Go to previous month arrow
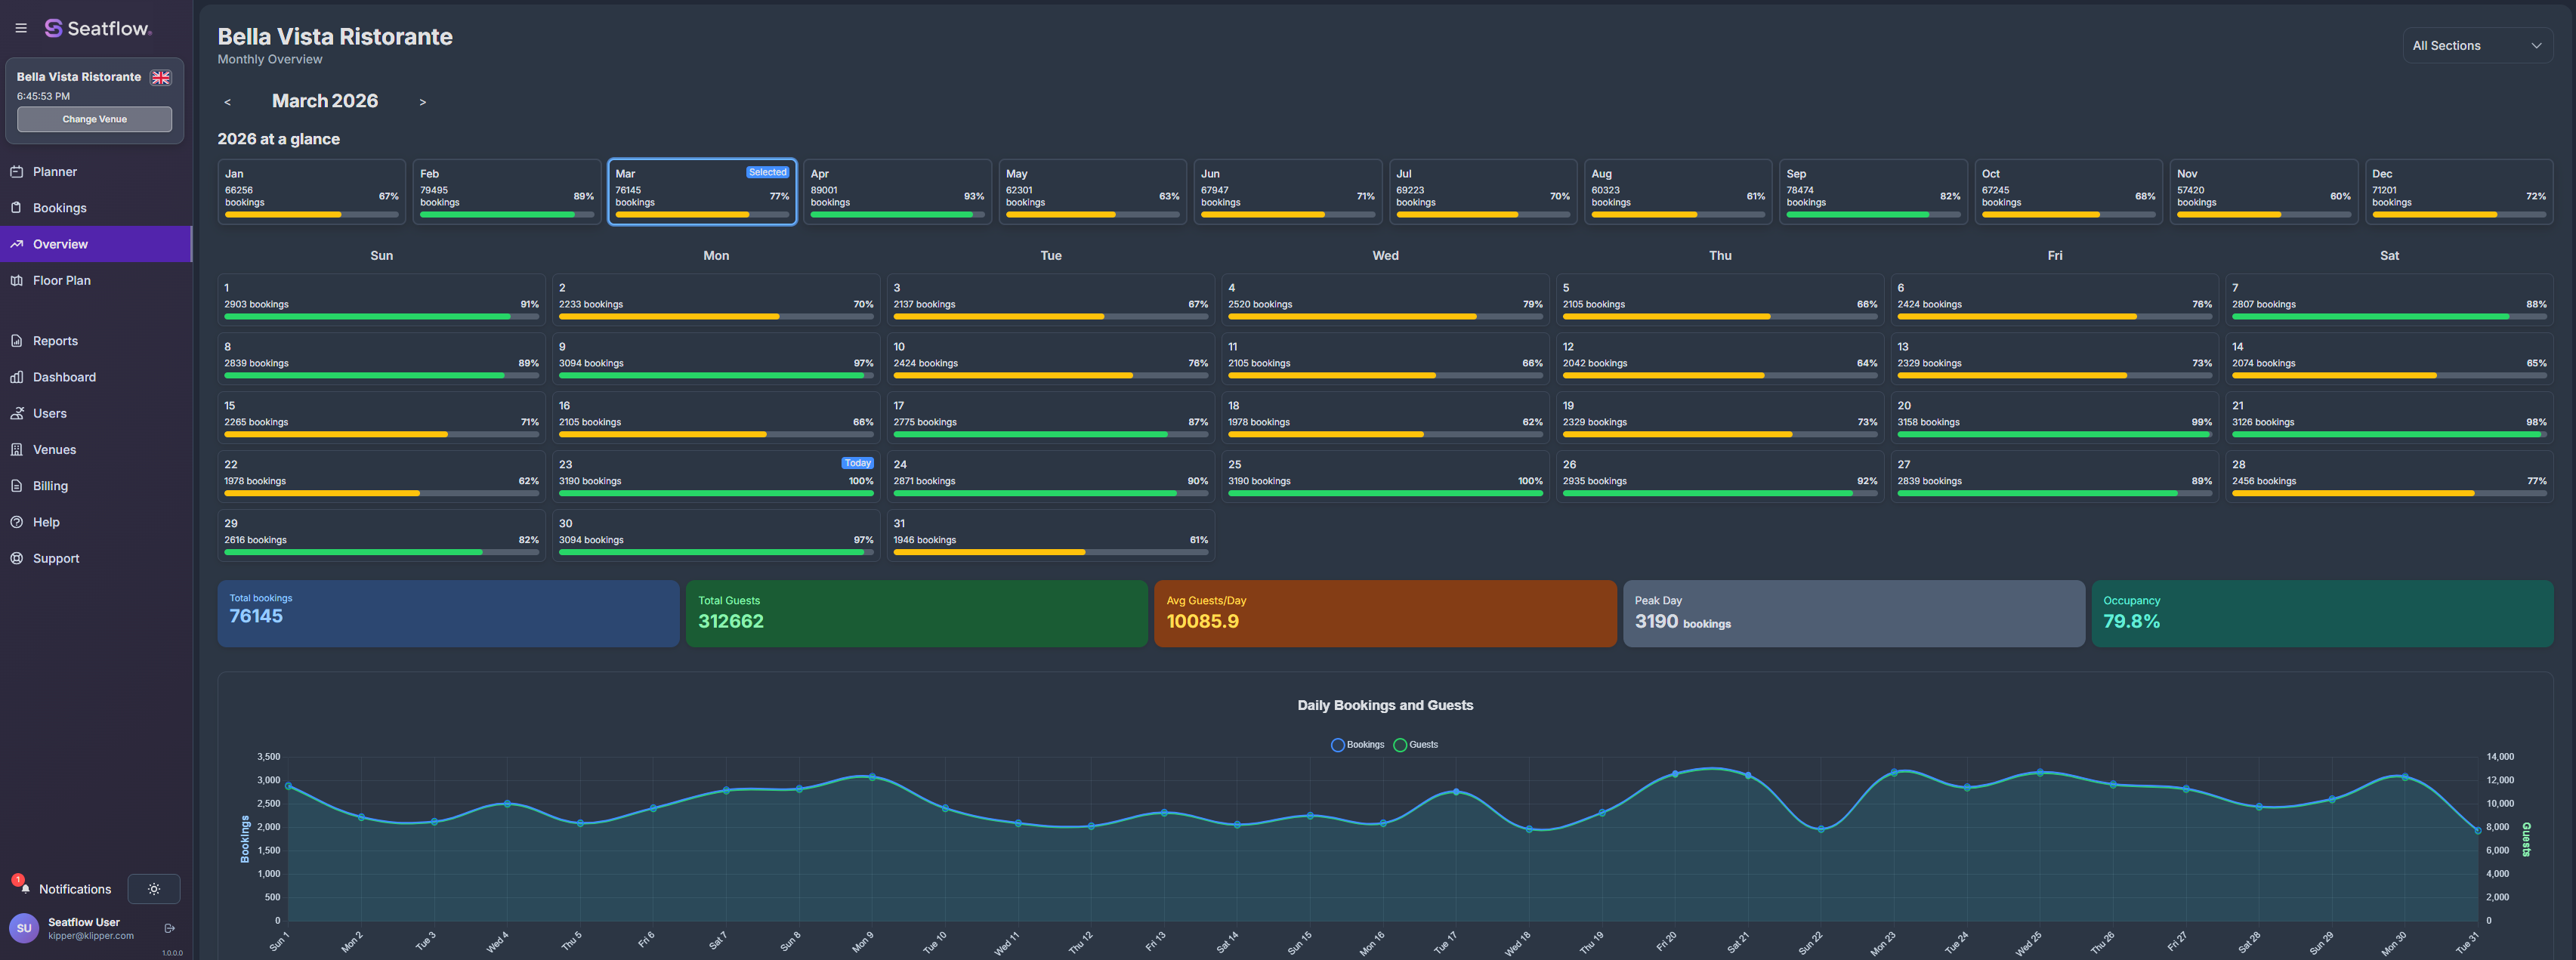 (228, 102)
